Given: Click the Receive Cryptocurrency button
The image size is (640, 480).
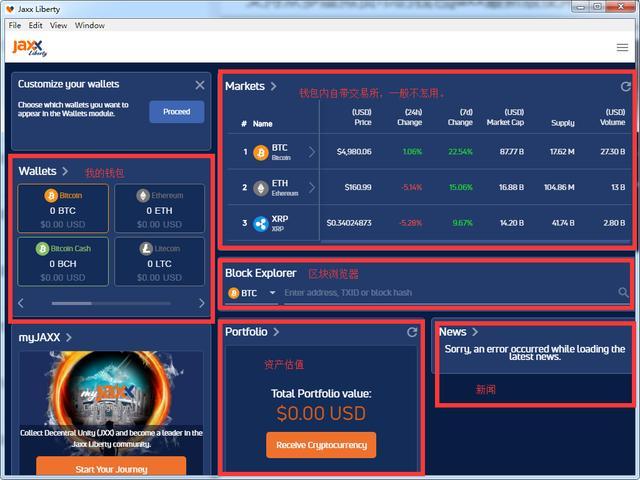Looking at the screenshot, I should coord(321,445).
